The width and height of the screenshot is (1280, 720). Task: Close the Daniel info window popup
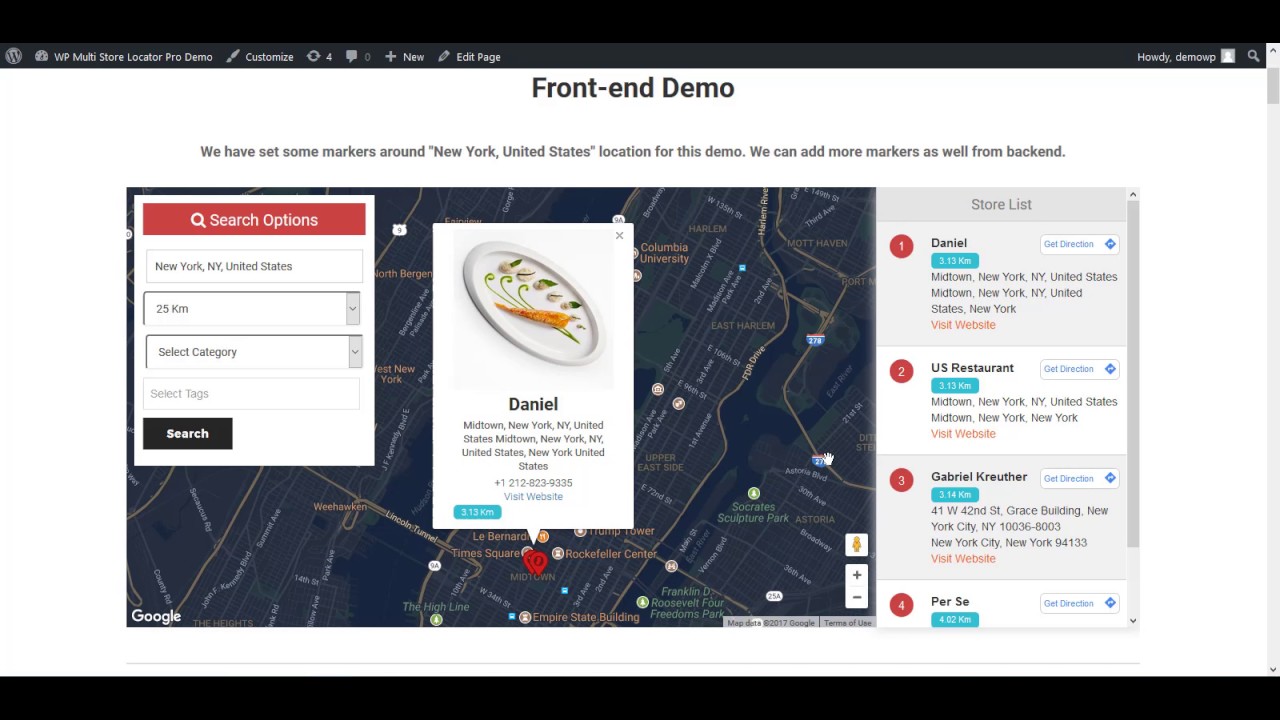click(619, 236)
